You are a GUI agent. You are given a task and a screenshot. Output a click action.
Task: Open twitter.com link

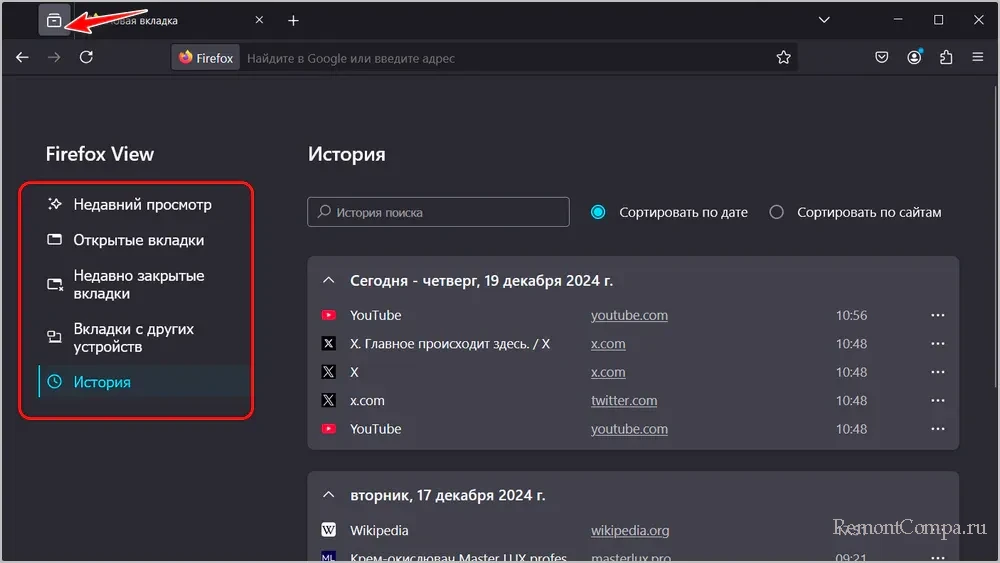pos(624,401)
